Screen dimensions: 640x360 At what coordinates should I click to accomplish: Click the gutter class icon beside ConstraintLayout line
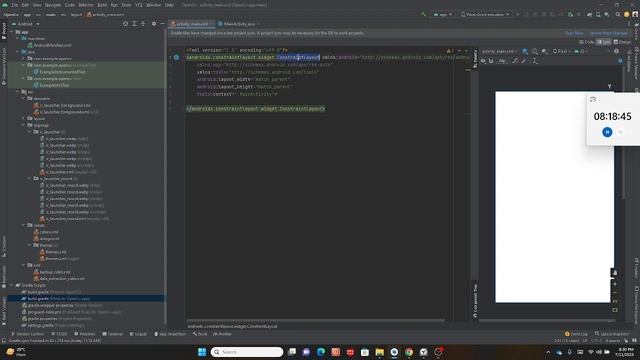pos(176,58)
